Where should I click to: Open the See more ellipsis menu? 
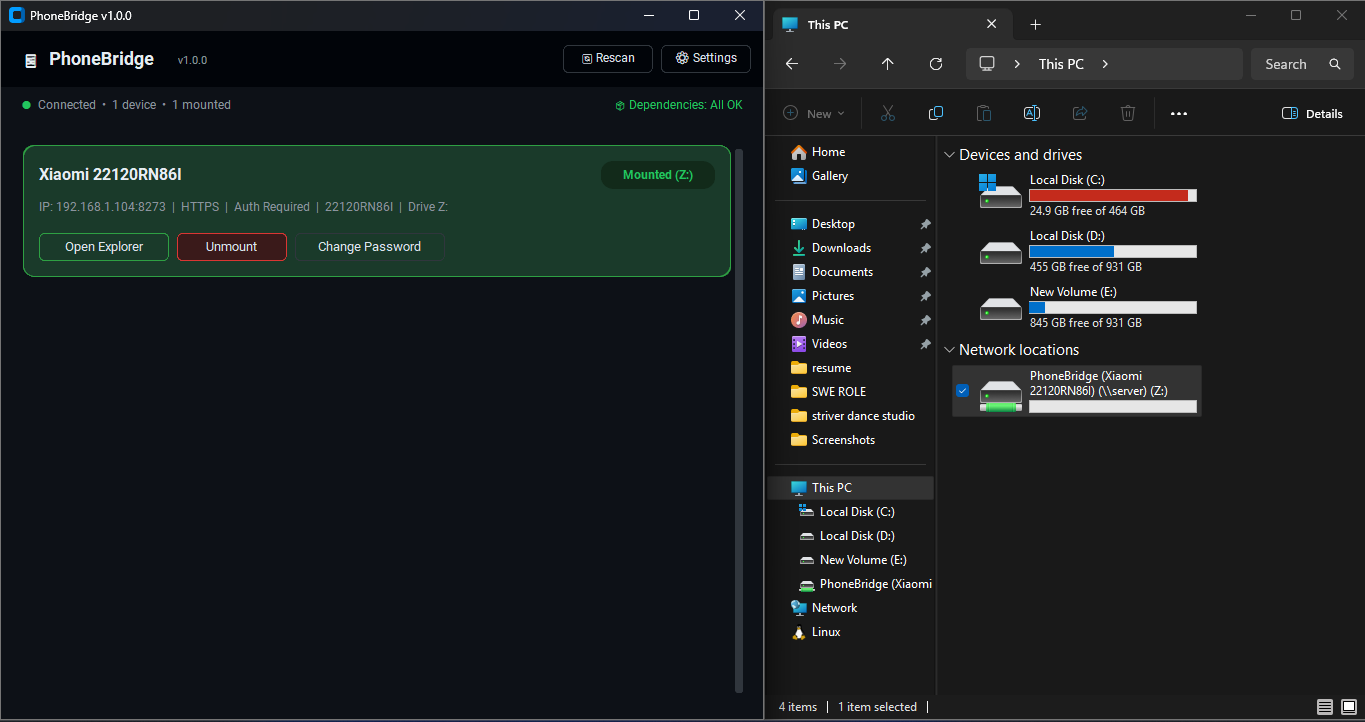point(1178,113)
